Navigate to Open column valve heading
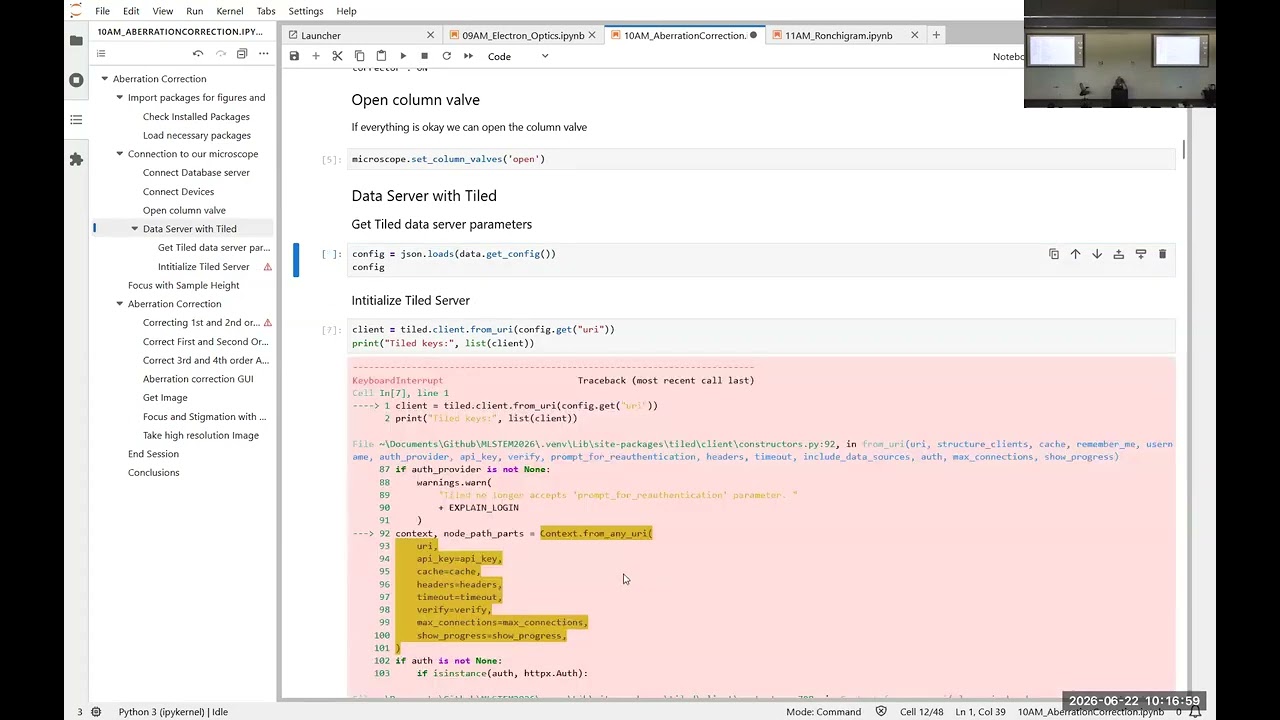The height and width of the screenshot is (720, 1280). [184, 210]
